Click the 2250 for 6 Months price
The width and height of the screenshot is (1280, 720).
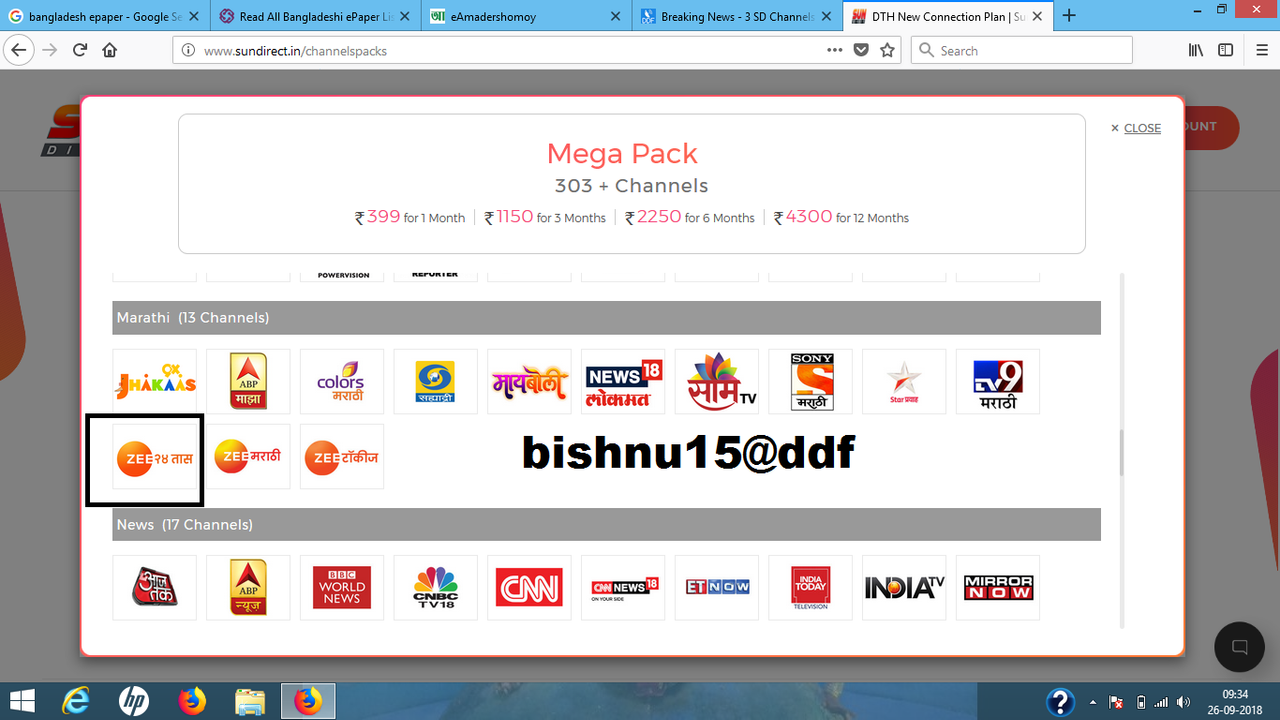690,217
